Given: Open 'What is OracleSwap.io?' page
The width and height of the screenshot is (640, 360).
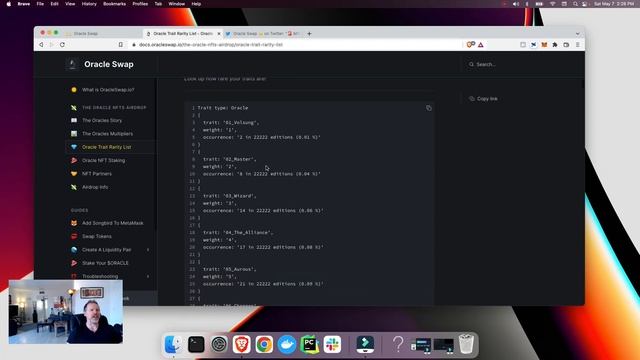Looking at the screenshot, I should point(108,90).
